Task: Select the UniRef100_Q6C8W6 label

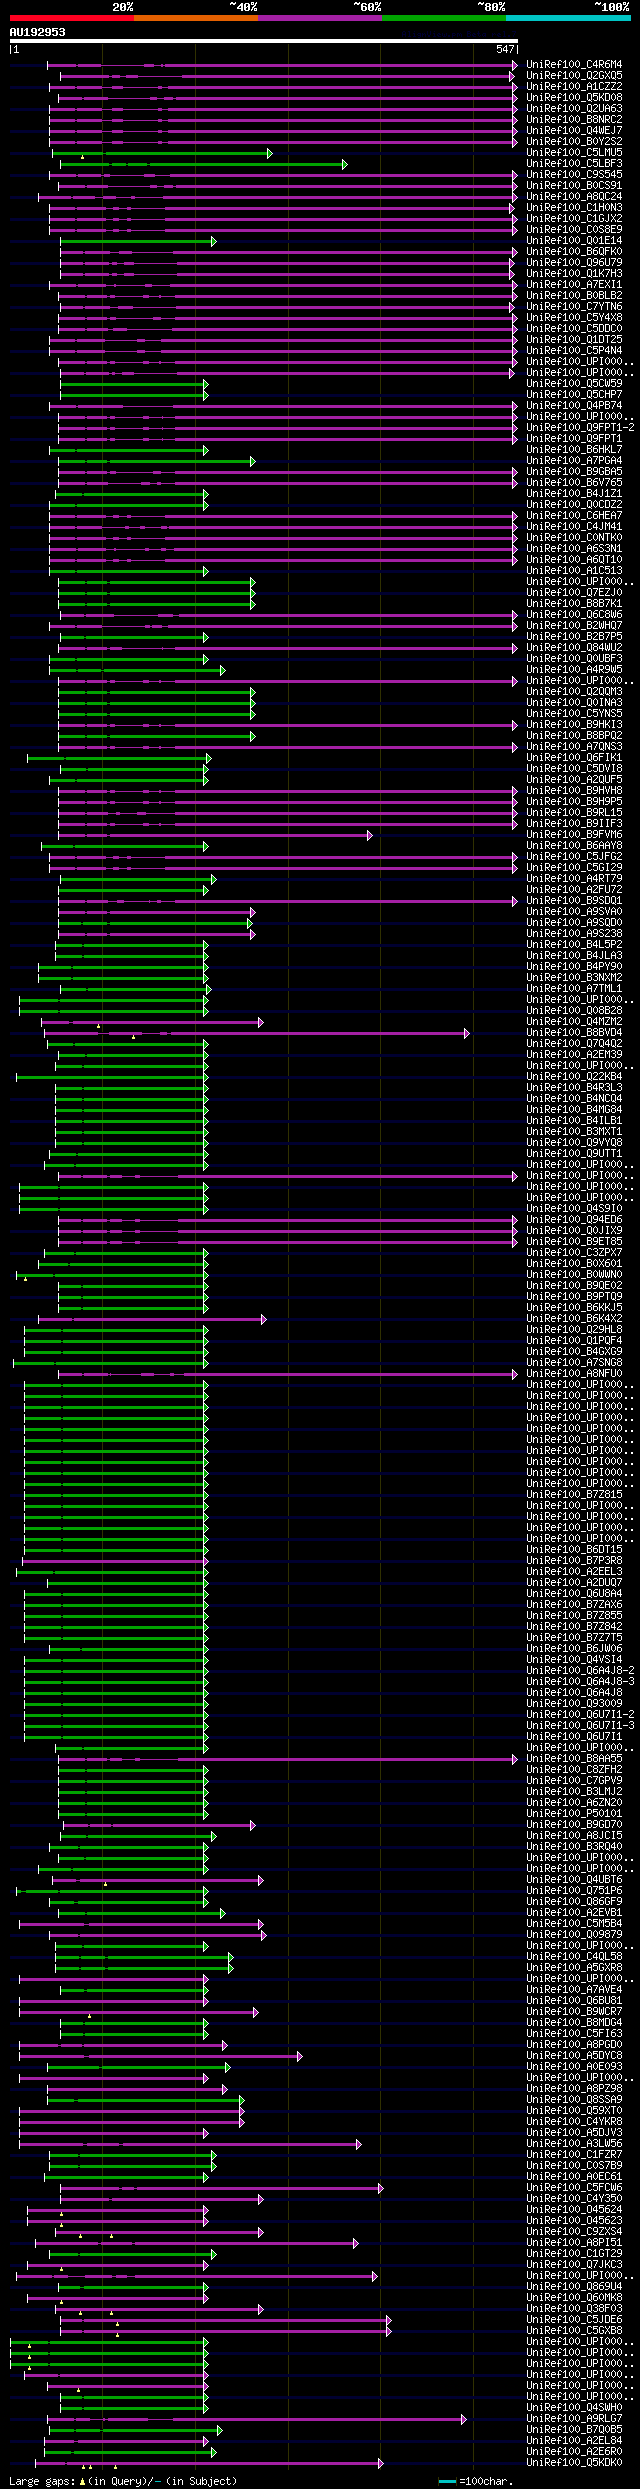Action: (574, 615)
